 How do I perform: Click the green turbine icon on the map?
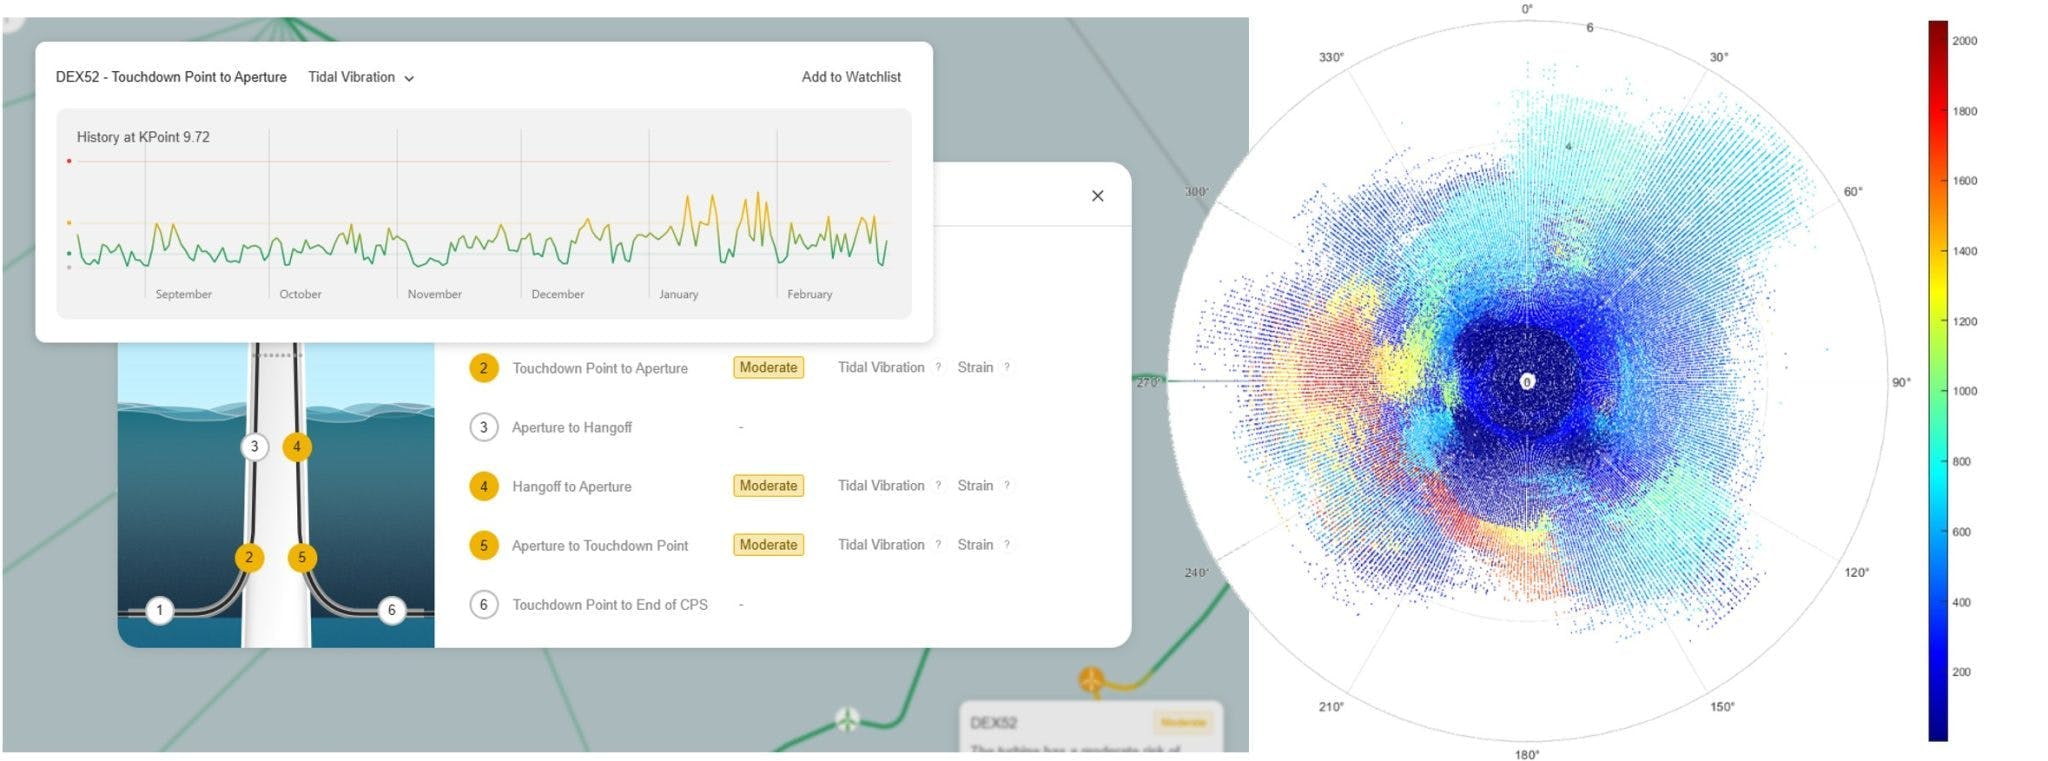[x=847, y=718]
